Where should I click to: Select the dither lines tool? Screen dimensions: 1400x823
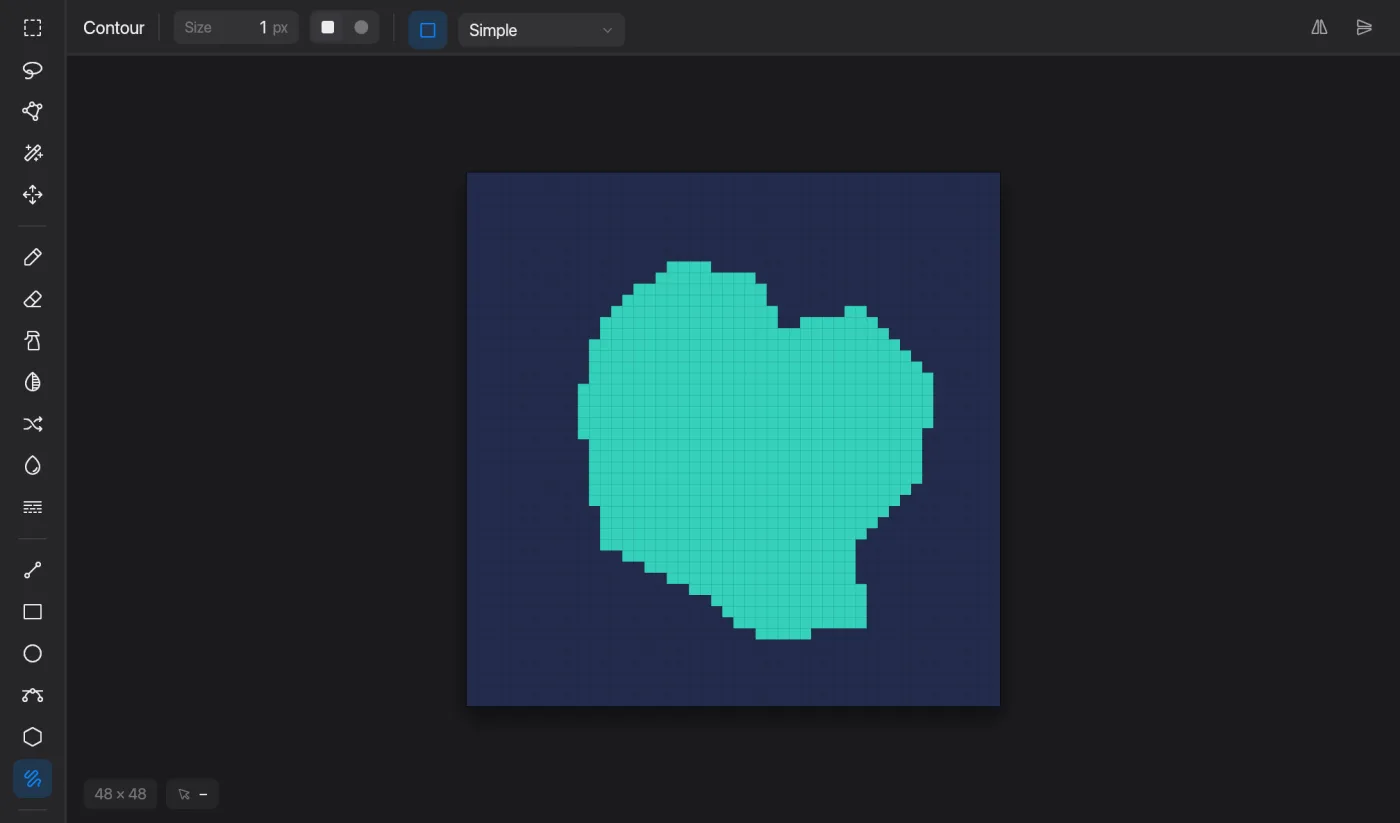[x=33, y=507]
